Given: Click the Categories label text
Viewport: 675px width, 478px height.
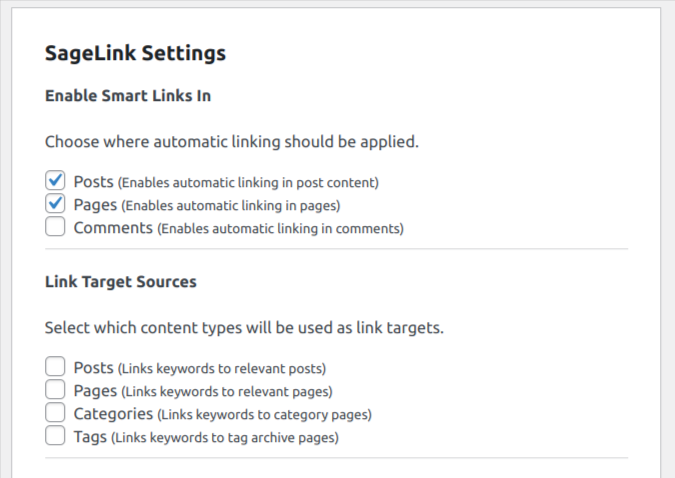Looking at the screenshot, I should (x=113, y=414).
